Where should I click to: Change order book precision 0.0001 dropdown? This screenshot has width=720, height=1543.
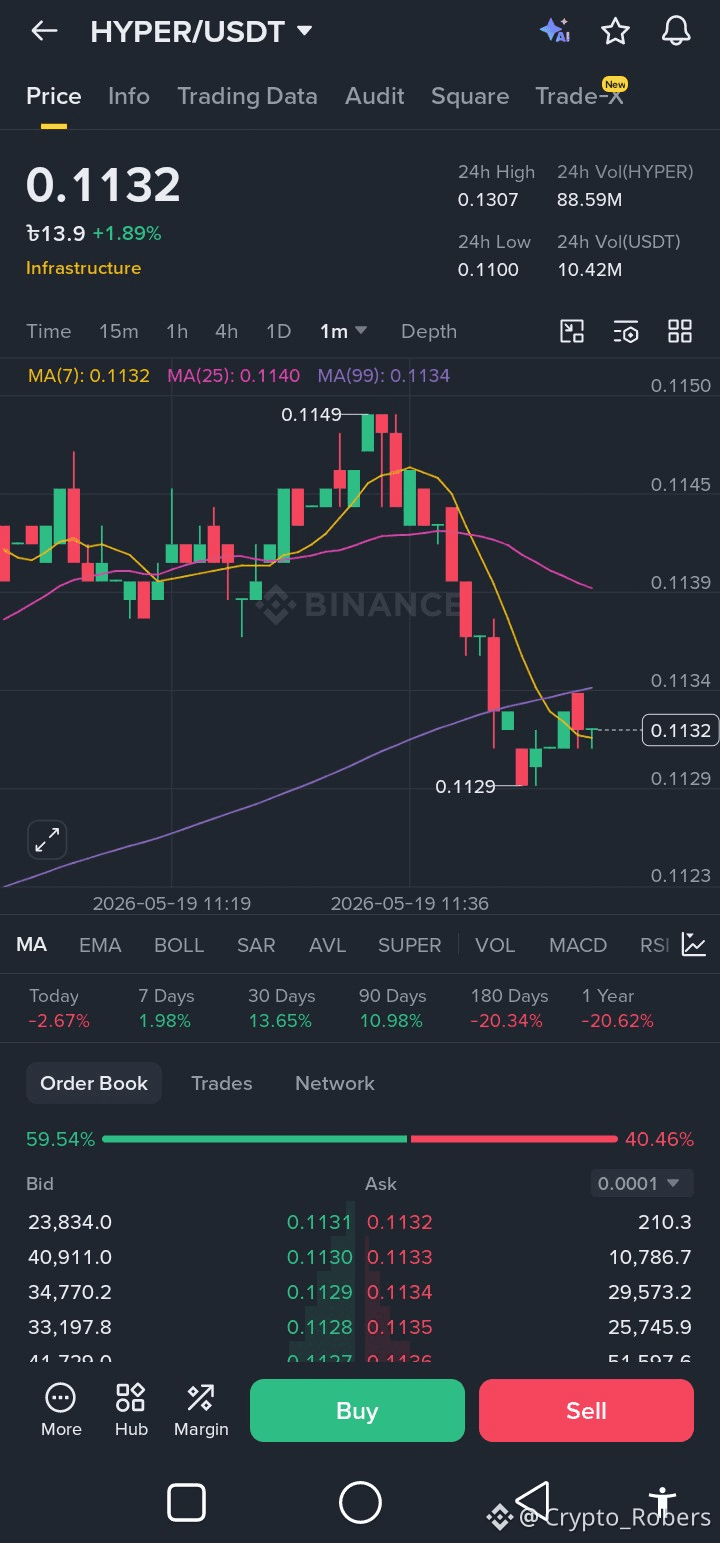641,1183
